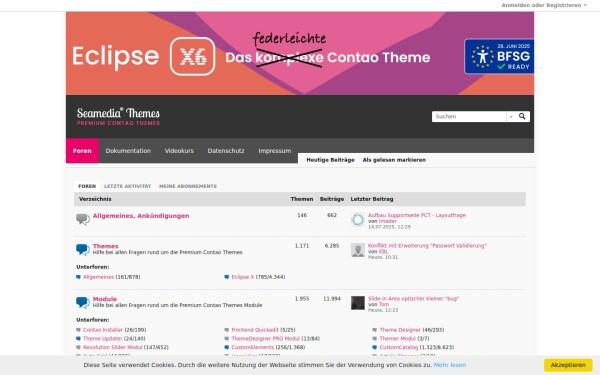Open post Slide-in Area optischer kleiner bug
This screenshot has width=600, height=375.
(413, 298)
